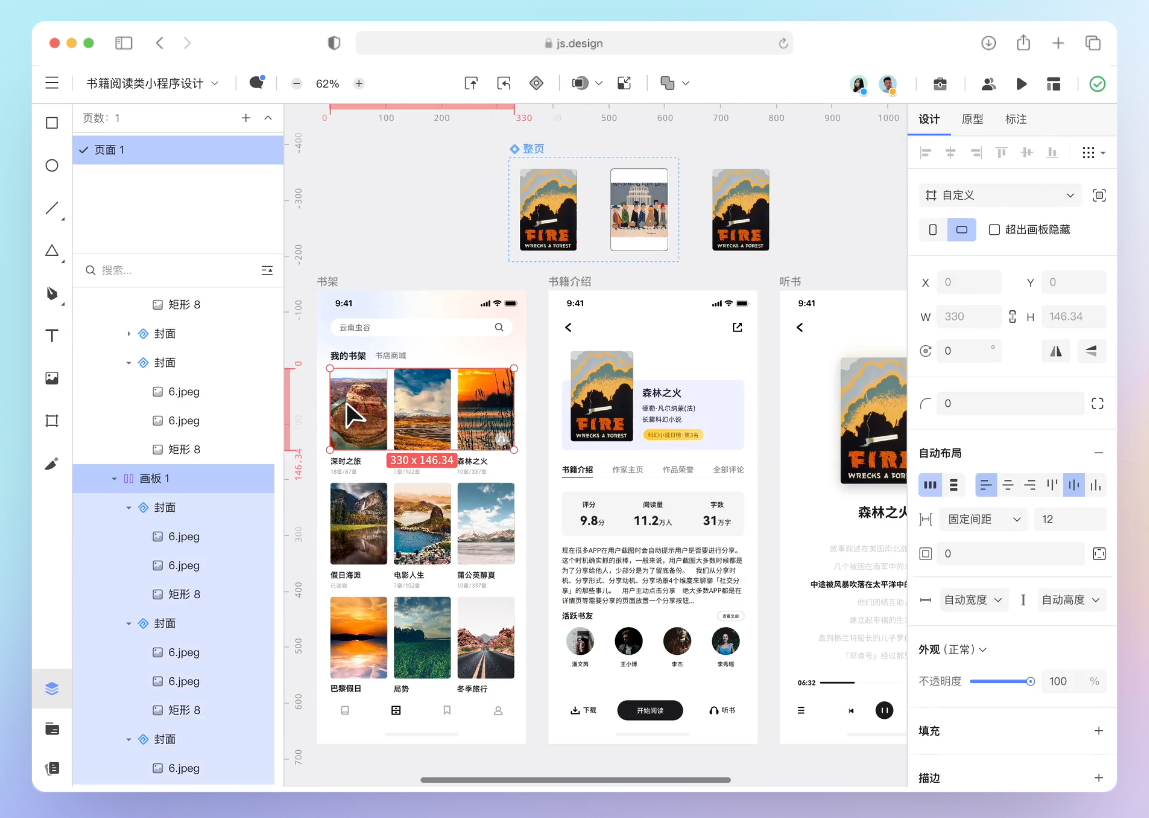This screenshot has width=1149, height=818.
Task: Select the Line tool
Action: (x=51, y=208)
